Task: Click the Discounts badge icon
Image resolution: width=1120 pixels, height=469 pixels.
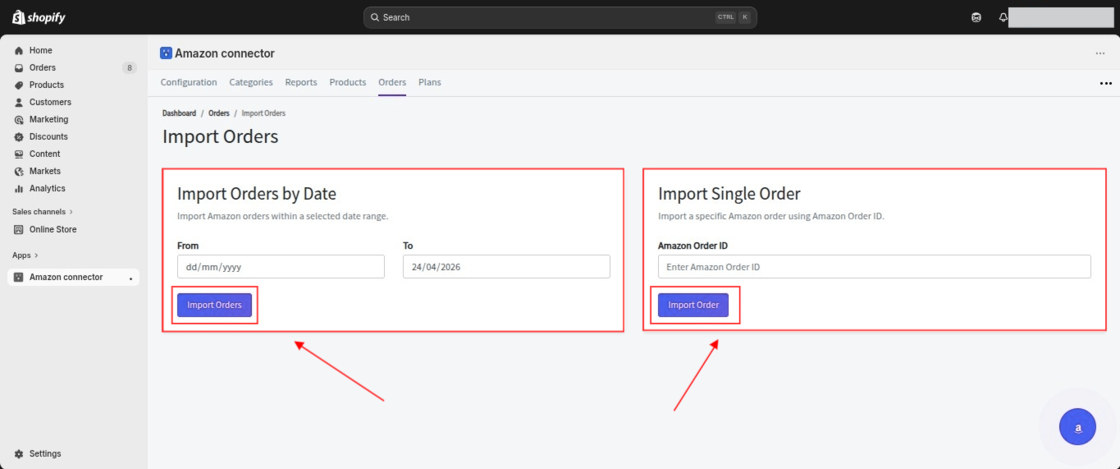Action: click(19, 137)
